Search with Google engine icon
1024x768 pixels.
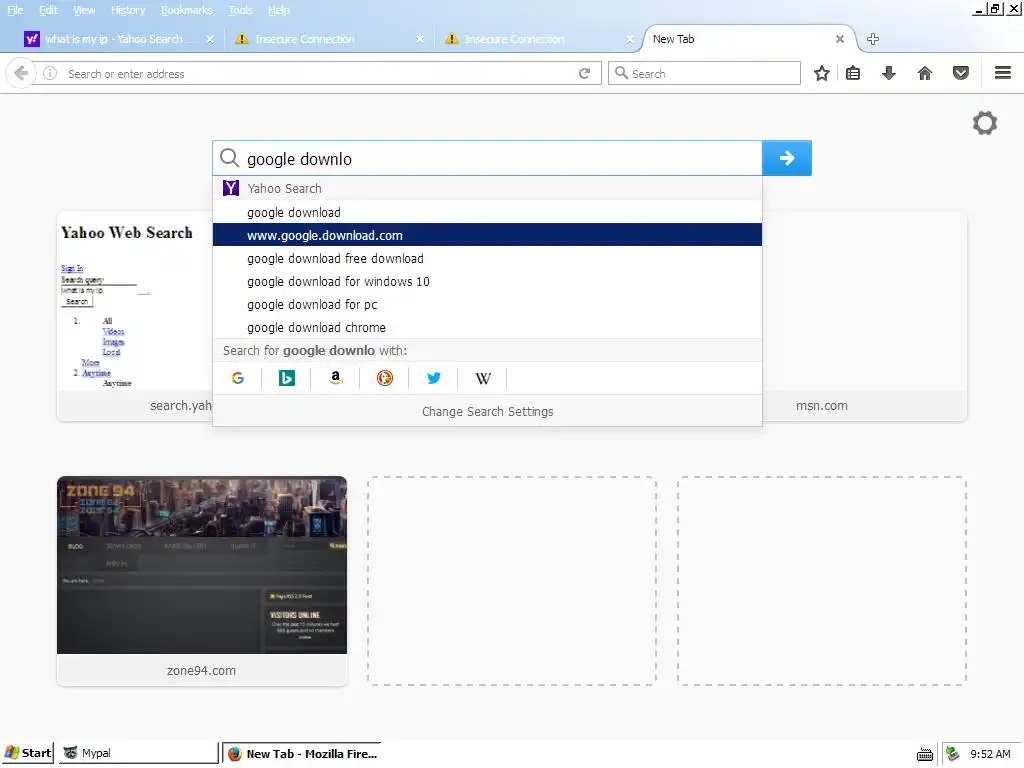[x=238, y=378]
